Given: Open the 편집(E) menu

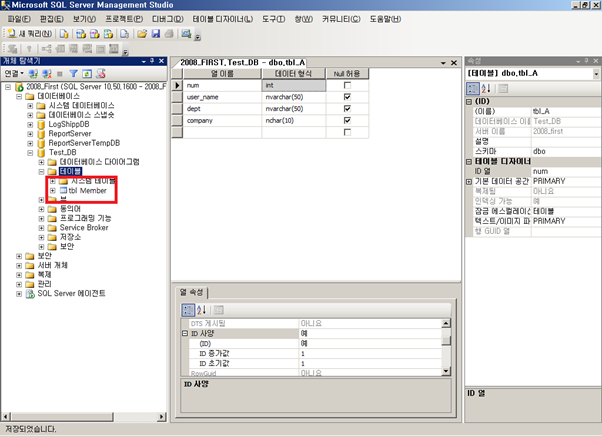Looking at the screenshot, I should (x=52, y=19).
